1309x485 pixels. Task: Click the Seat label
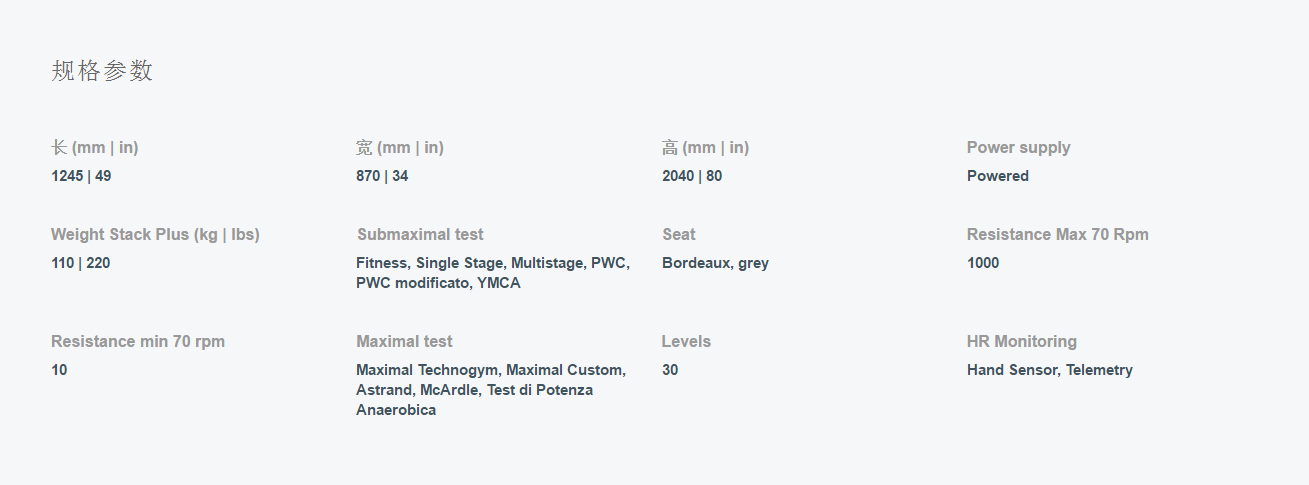click(x=679, y=235)
